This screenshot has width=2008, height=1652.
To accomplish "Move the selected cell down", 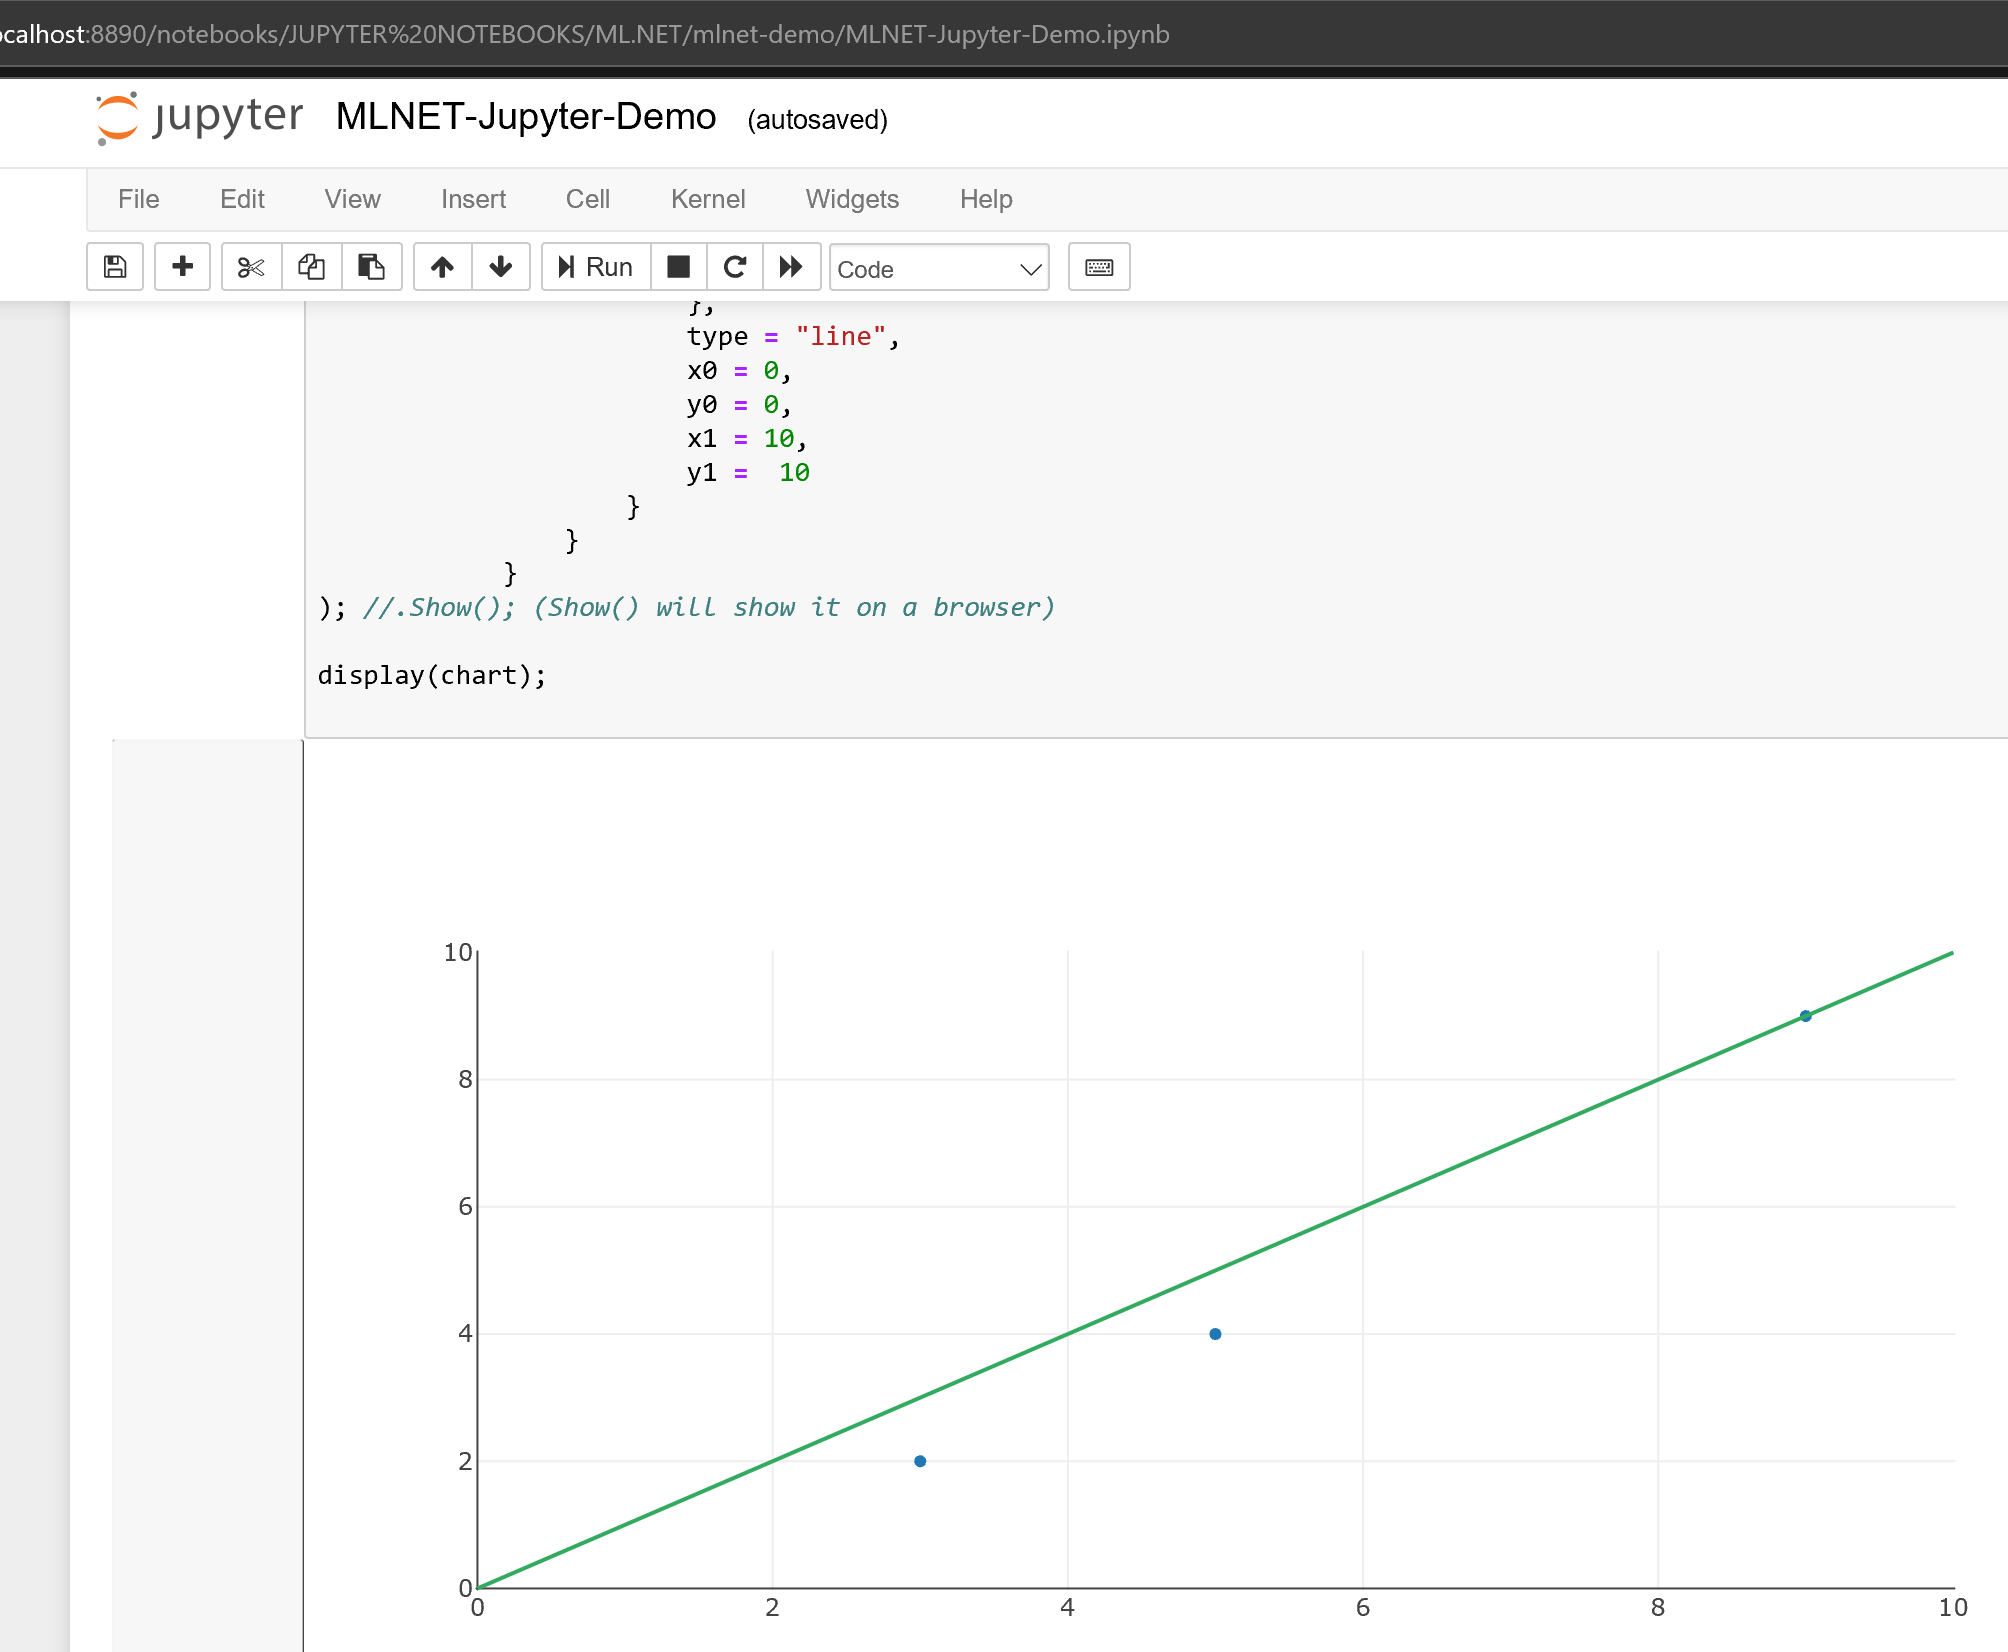I will pos(500,267).
